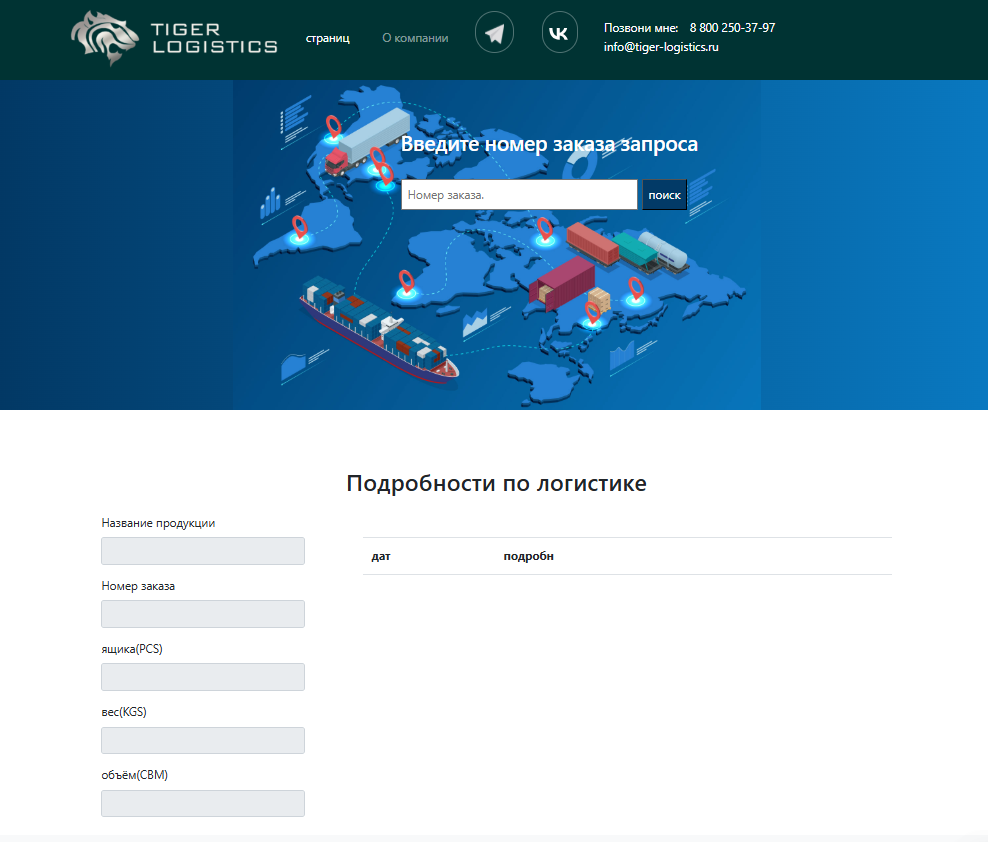Open the Telegram icon link
988x842 pixels.
pyautogui.click(x=494, y=32)
